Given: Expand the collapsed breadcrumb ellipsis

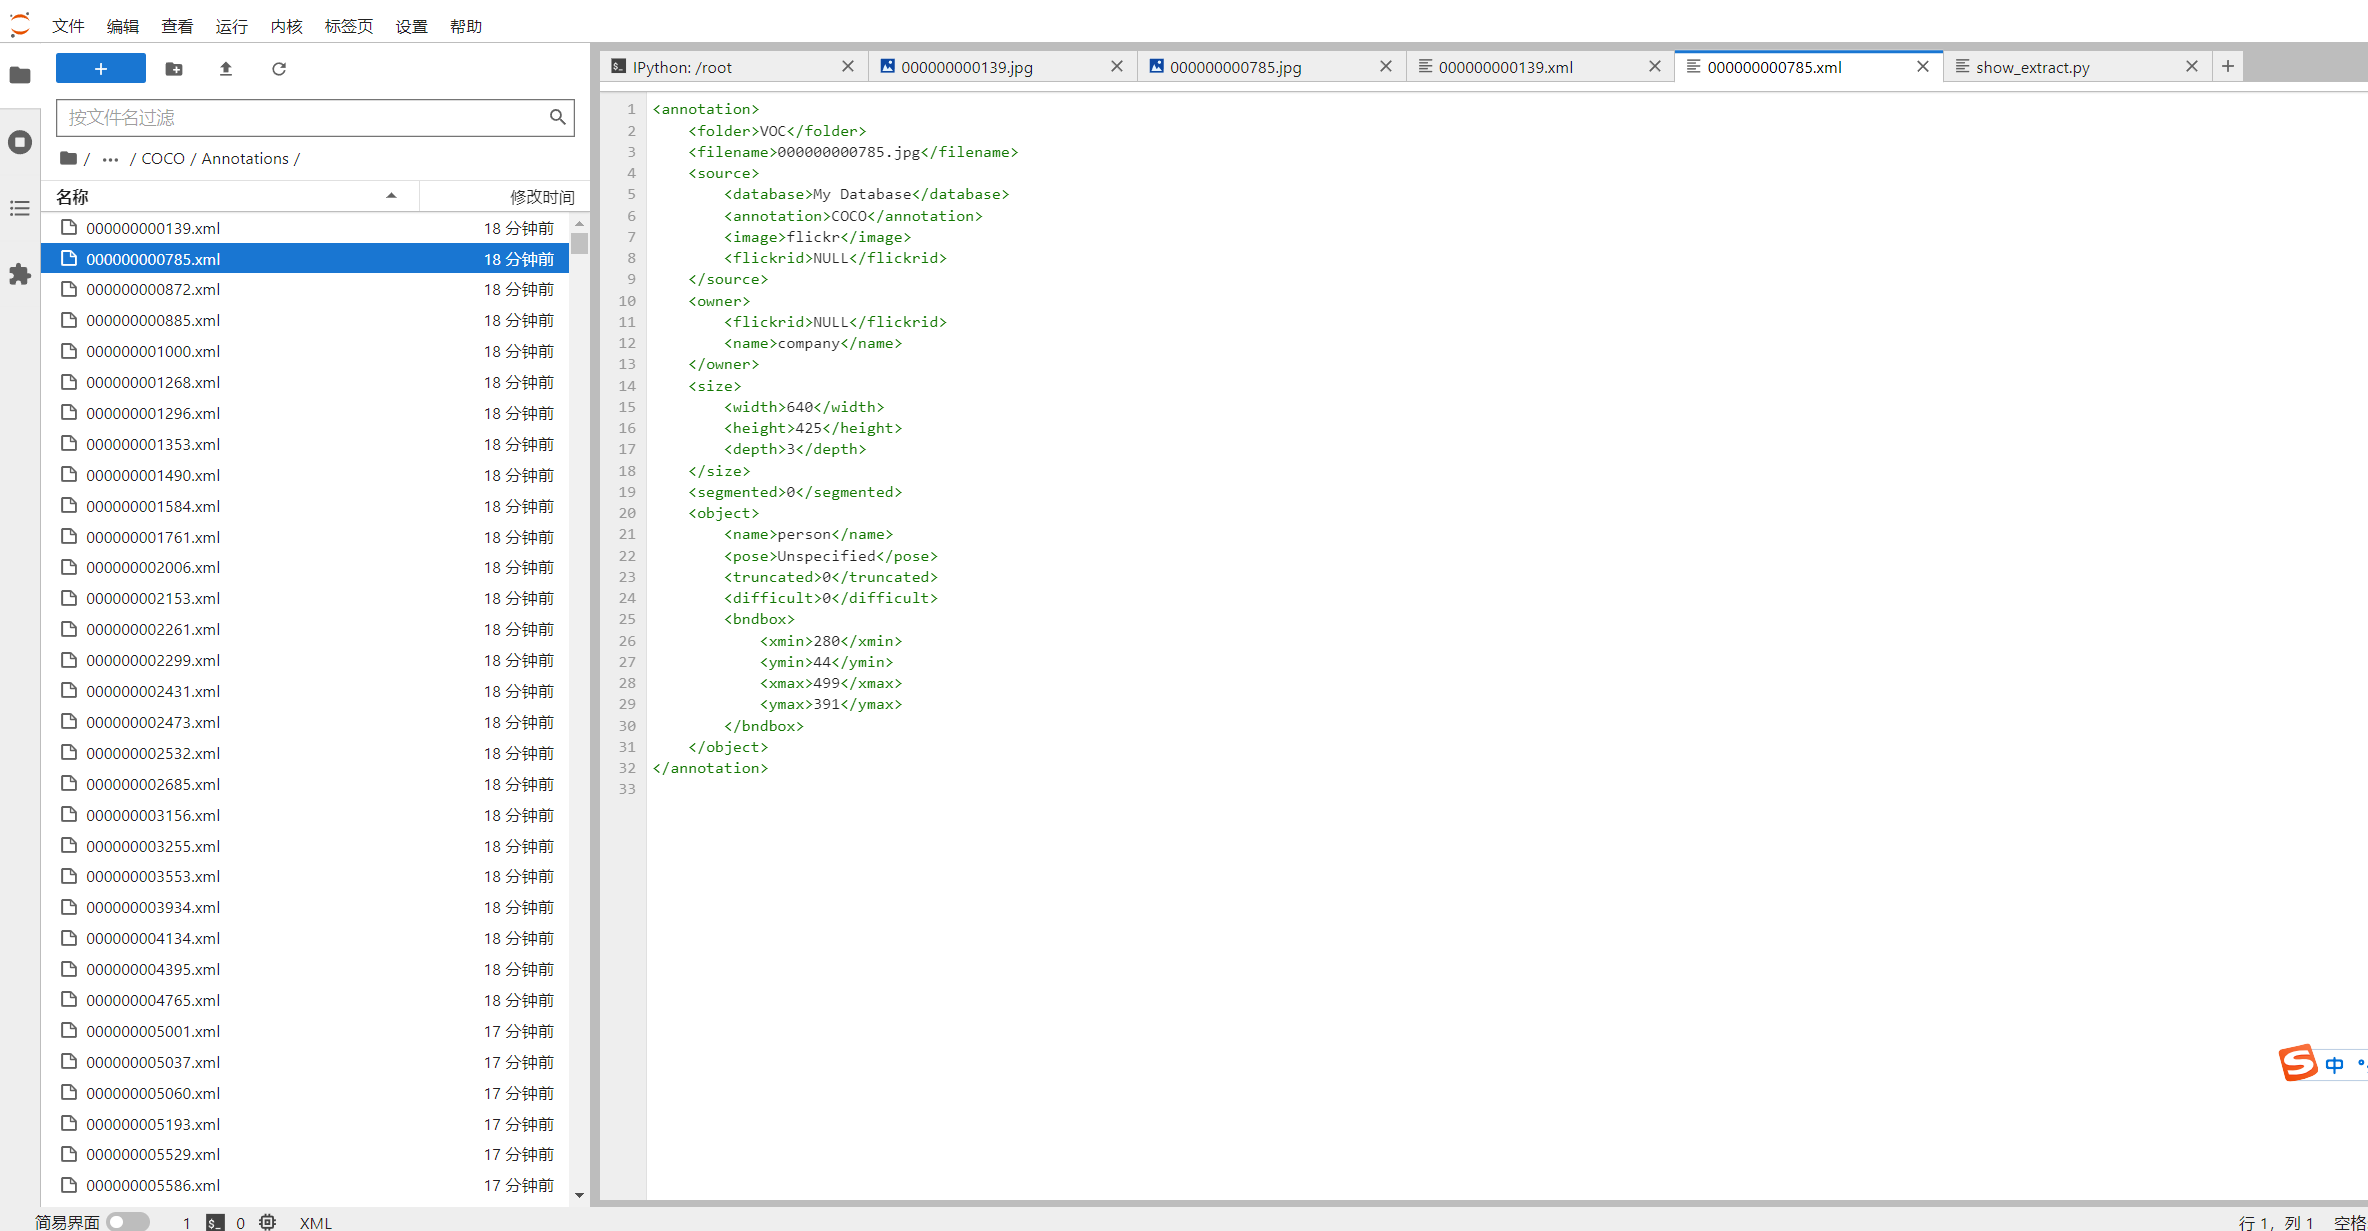Looking at the screenshot, I should tap(110, 159).
